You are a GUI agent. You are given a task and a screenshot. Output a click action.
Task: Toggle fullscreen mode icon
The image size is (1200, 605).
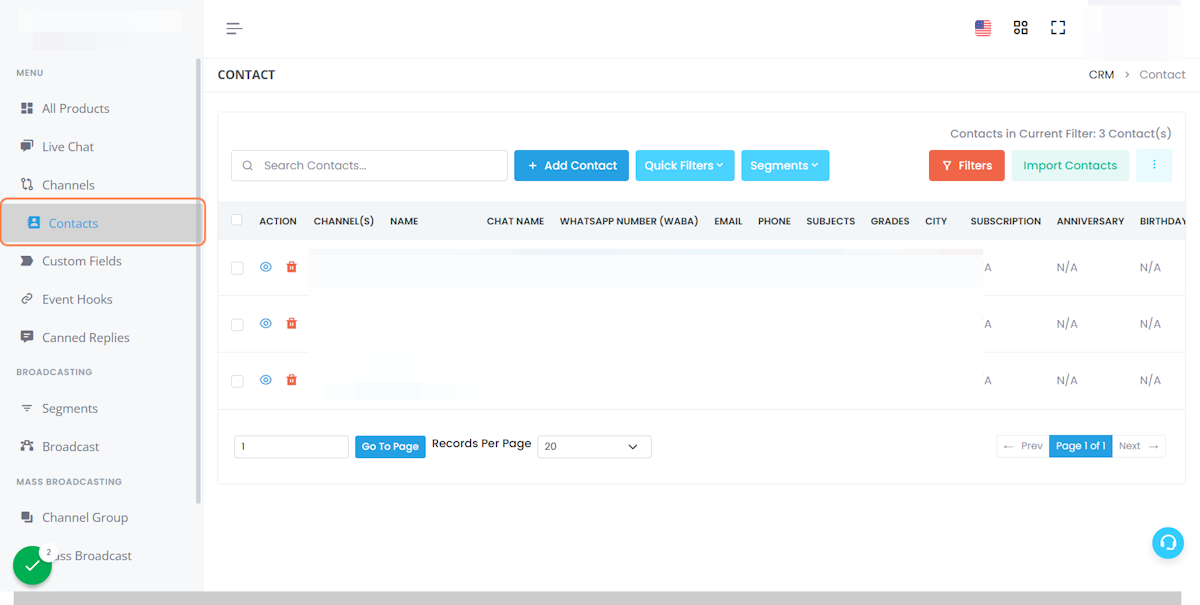tap(1058, 28)
